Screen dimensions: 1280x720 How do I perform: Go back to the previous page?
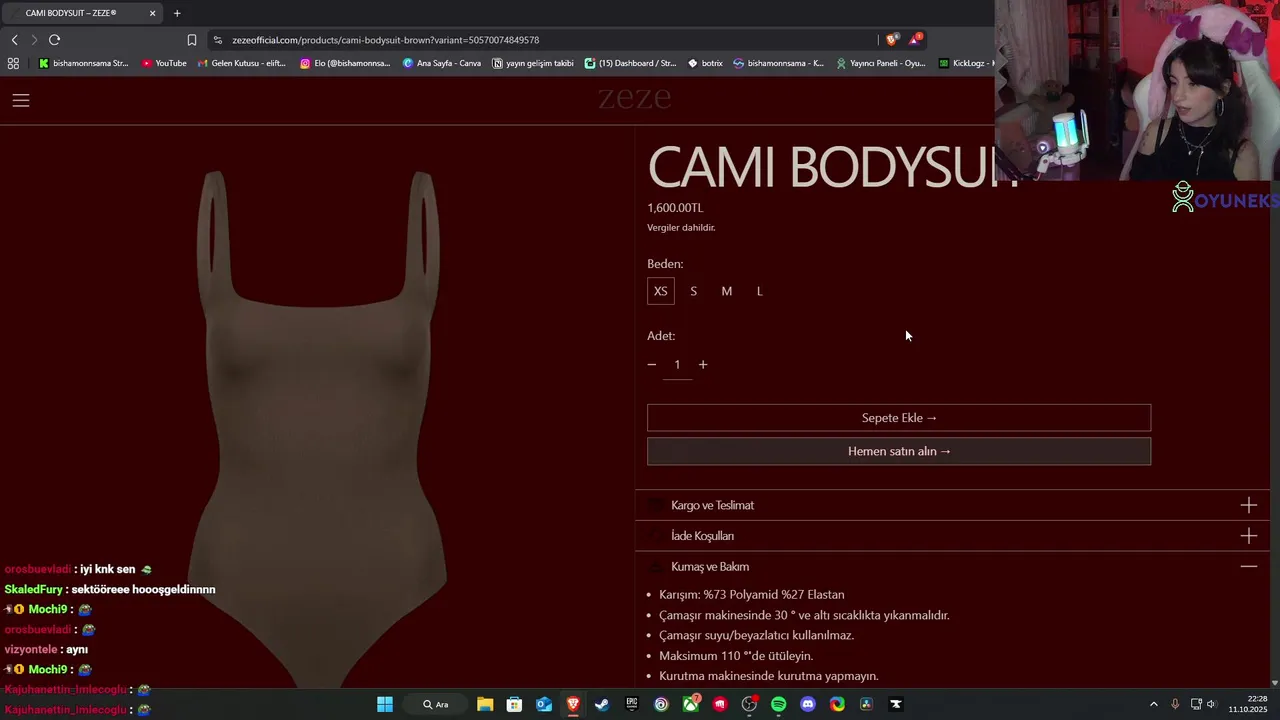coord(14,40)
